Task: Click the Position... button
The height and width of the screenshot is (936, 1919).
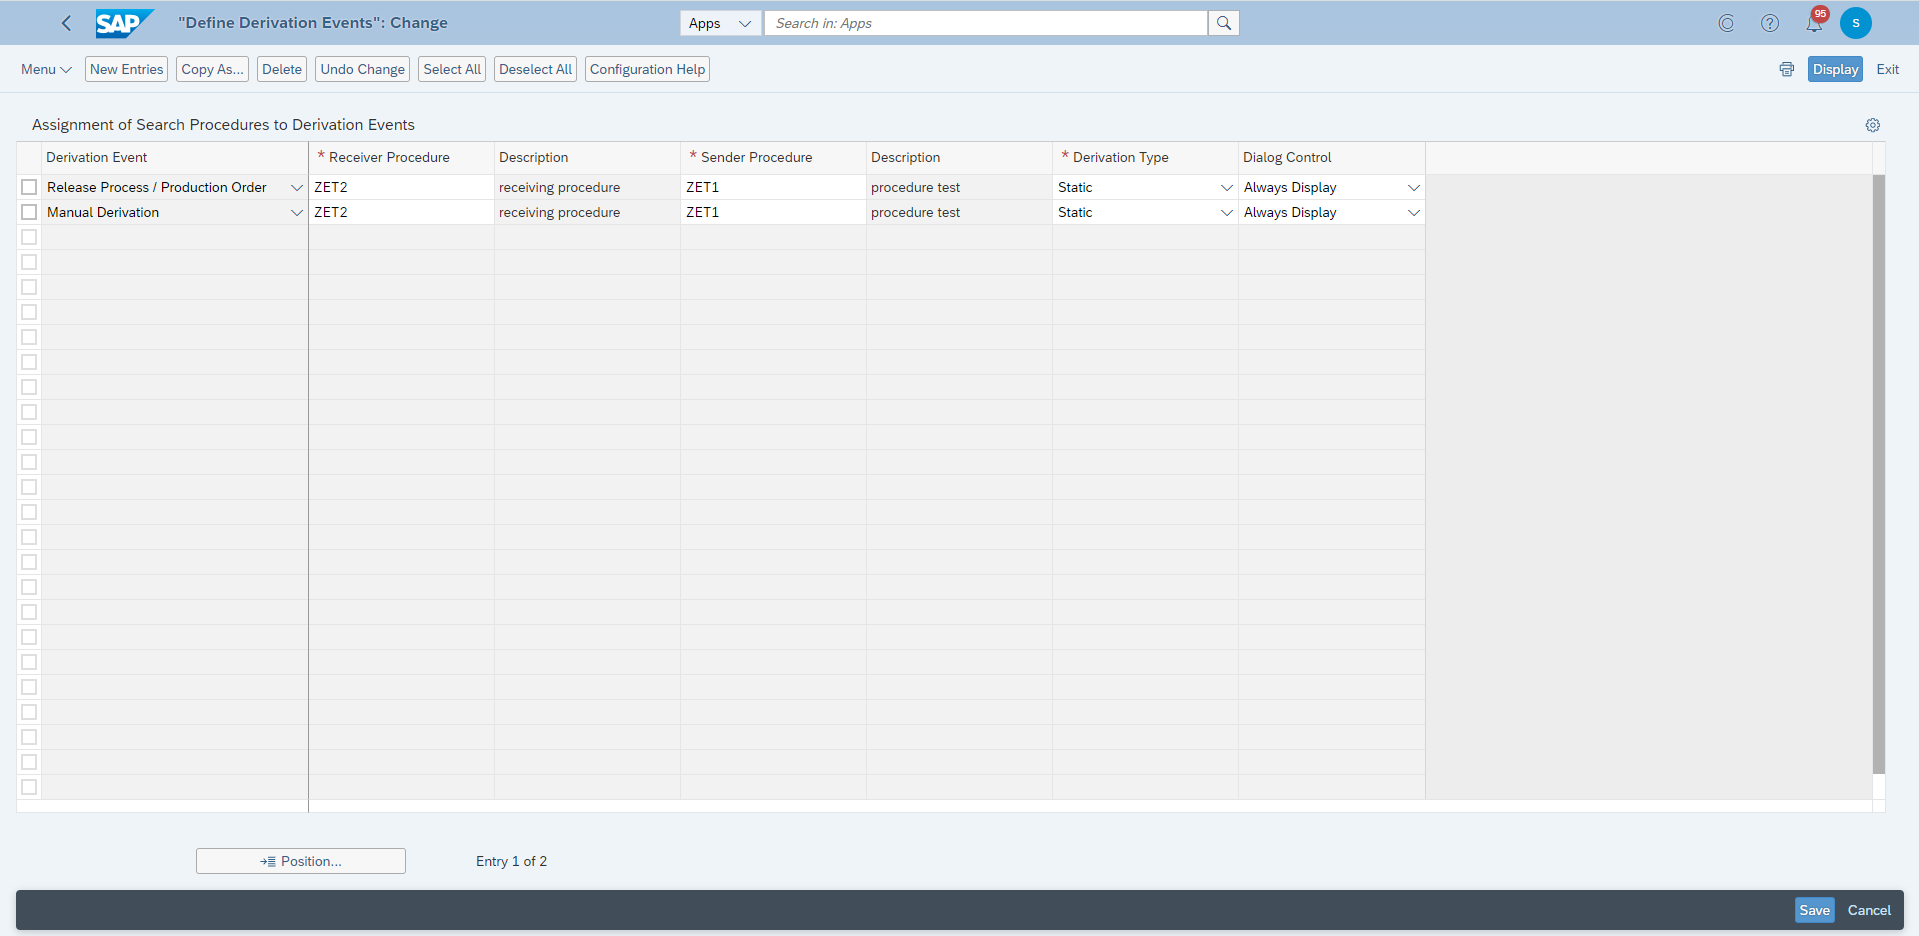Action: click(301, 861)
